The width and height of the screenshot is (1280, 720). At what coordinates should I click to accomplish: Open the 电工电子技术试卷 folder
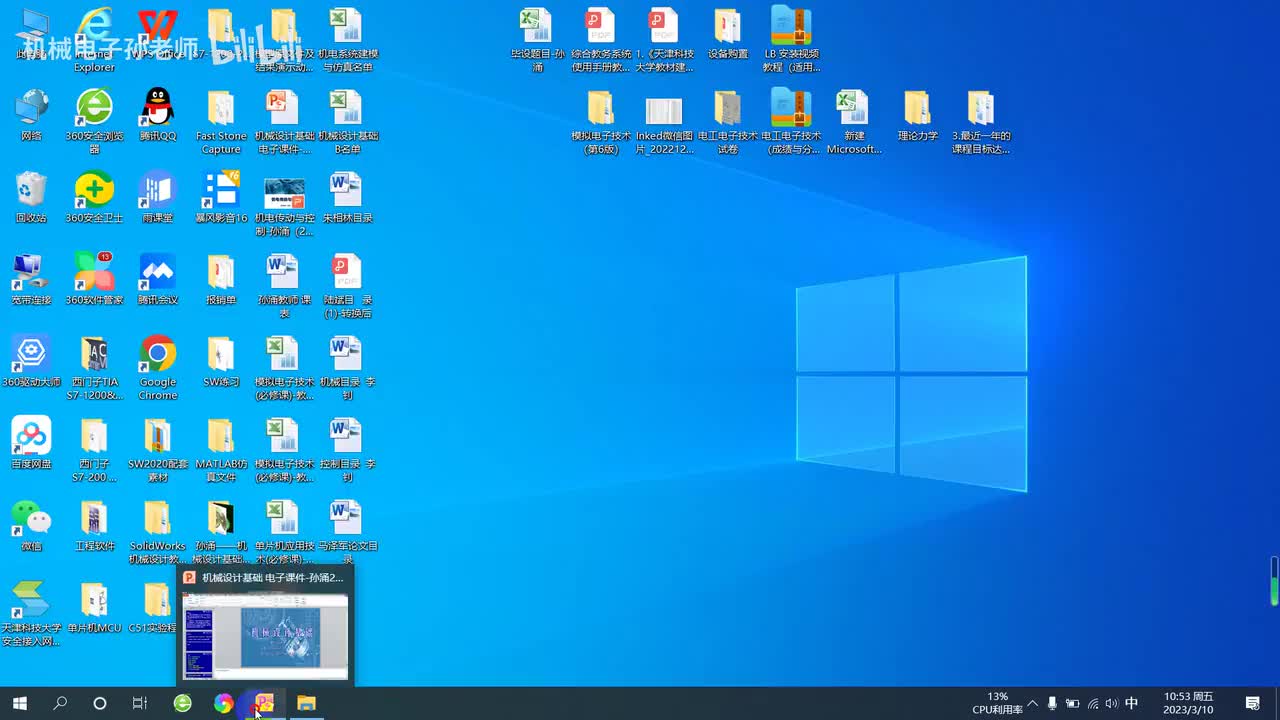pos(727,122)
